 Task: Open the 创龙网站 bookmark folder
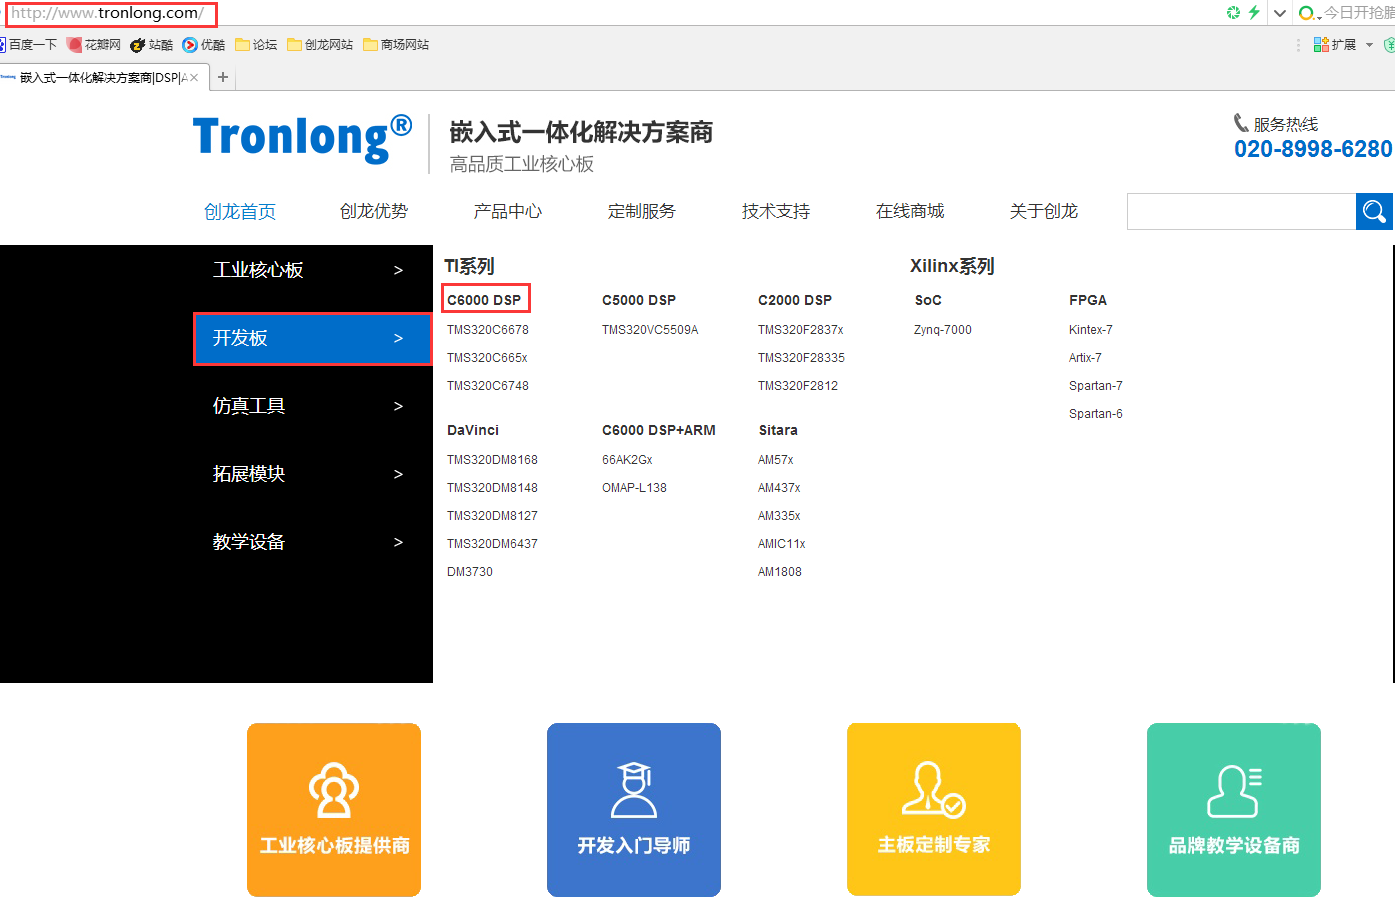(321, 45)
